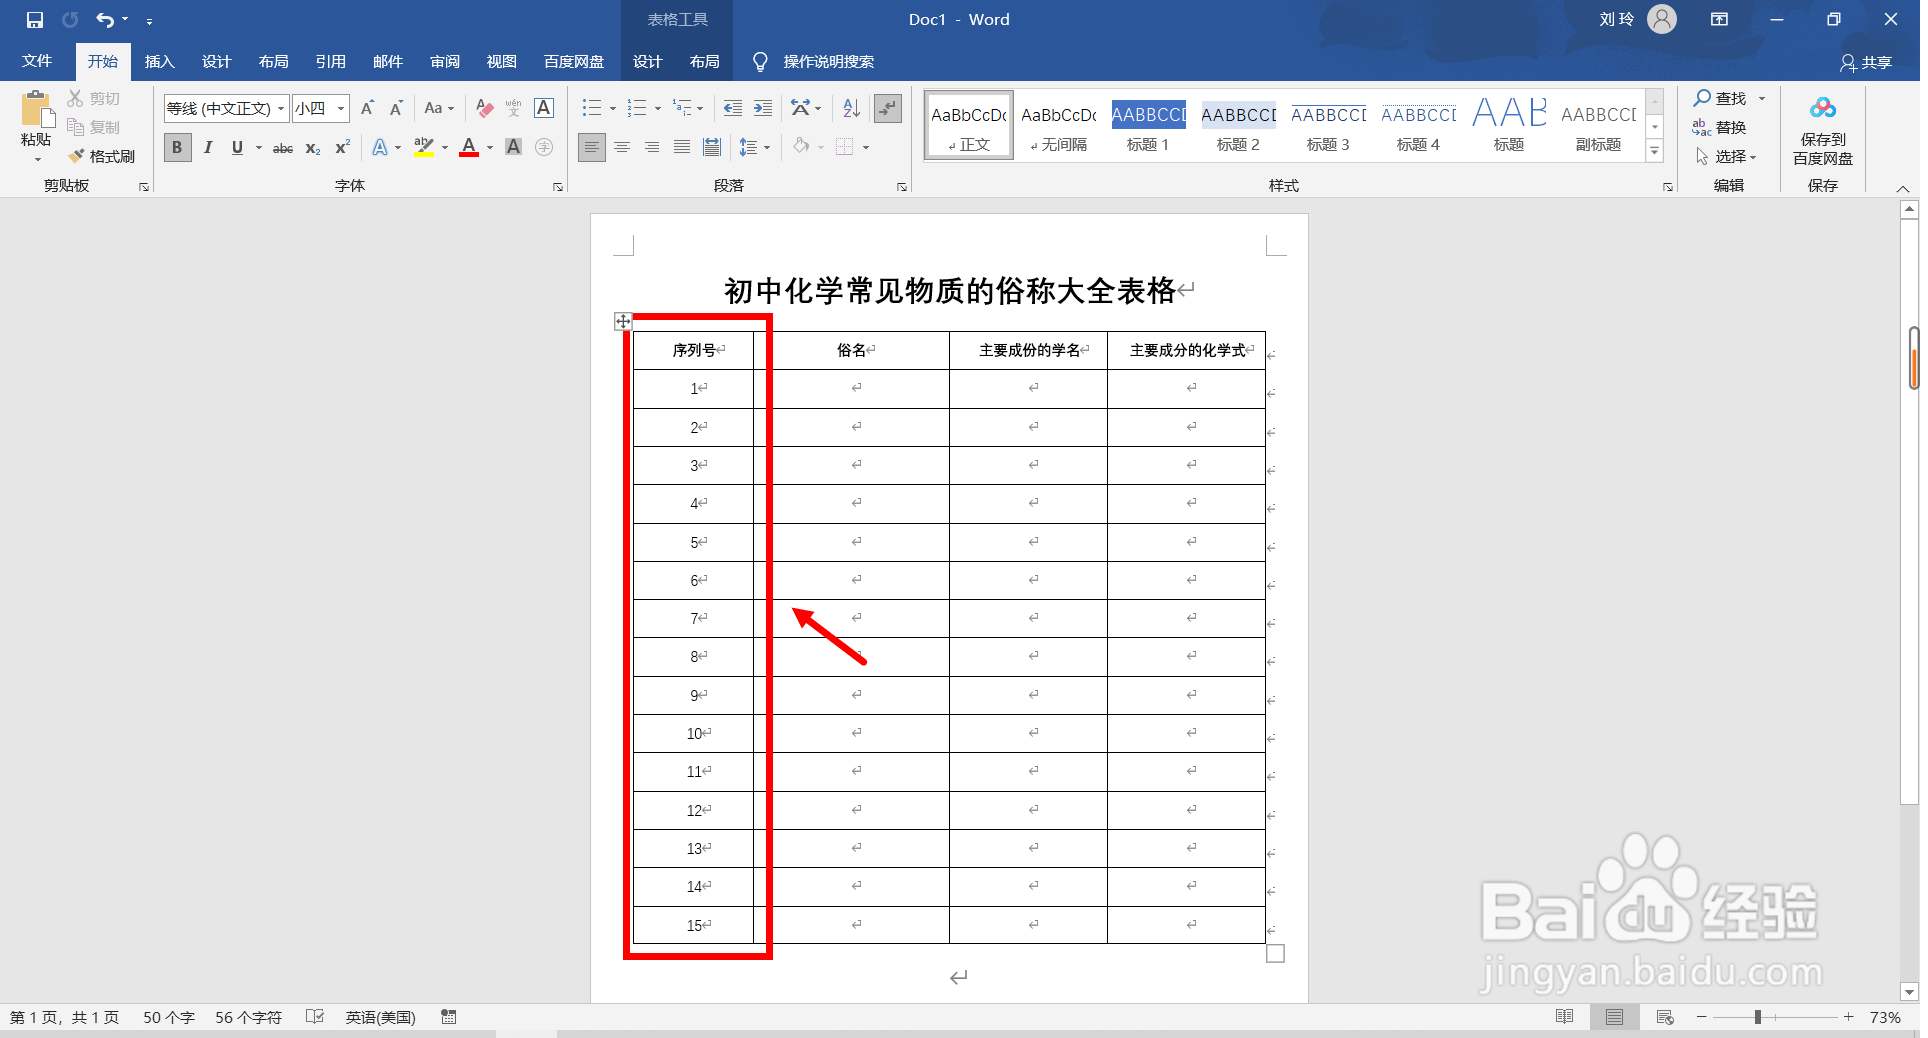Viewport: 1928px width, 1038px height.
Task: Open the 表格工具 布局 tab
Action: (x=705, y=61)
